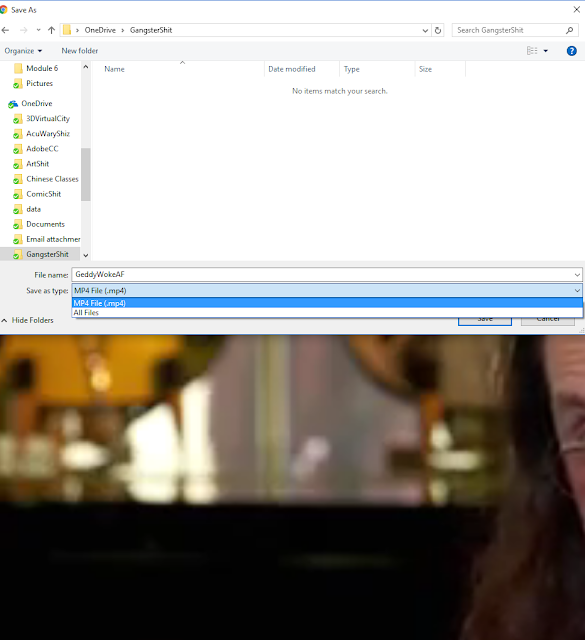Open the AdobeCC folder

[42, 149]
